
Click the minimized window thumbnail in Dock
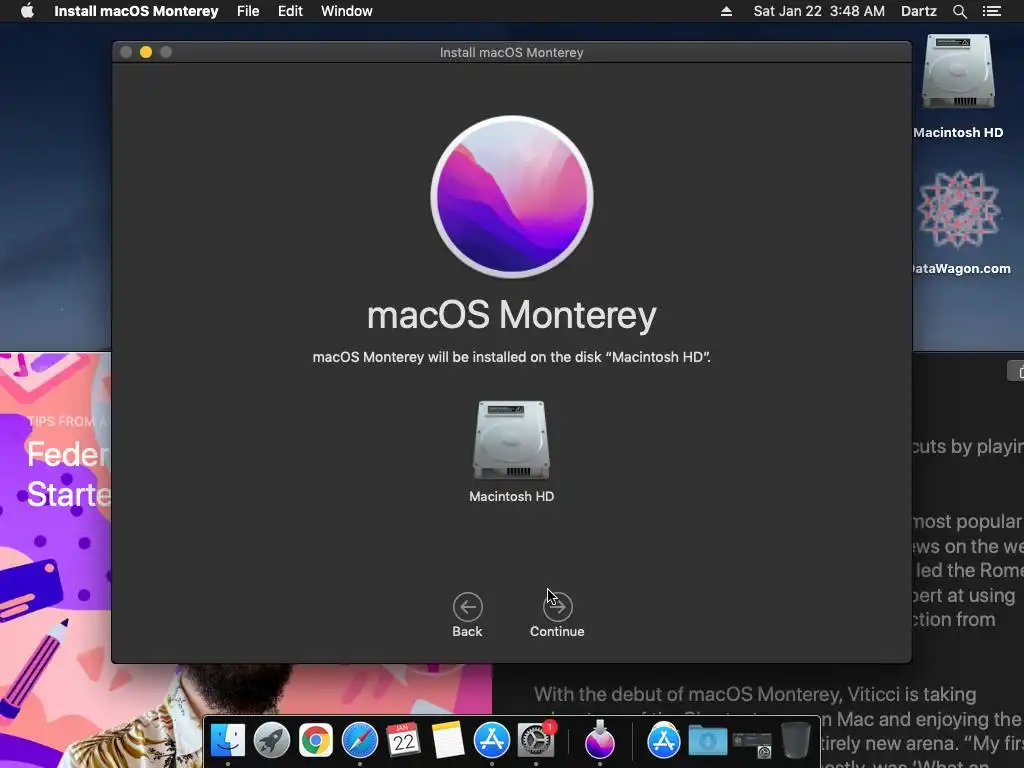pyautogui.click(x=752, y=743)
